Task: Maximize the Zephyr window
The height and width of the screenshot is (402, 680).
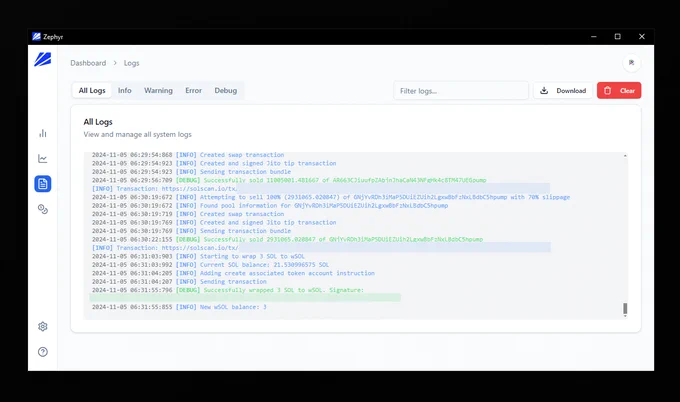Action: click(x=618, y=37)
